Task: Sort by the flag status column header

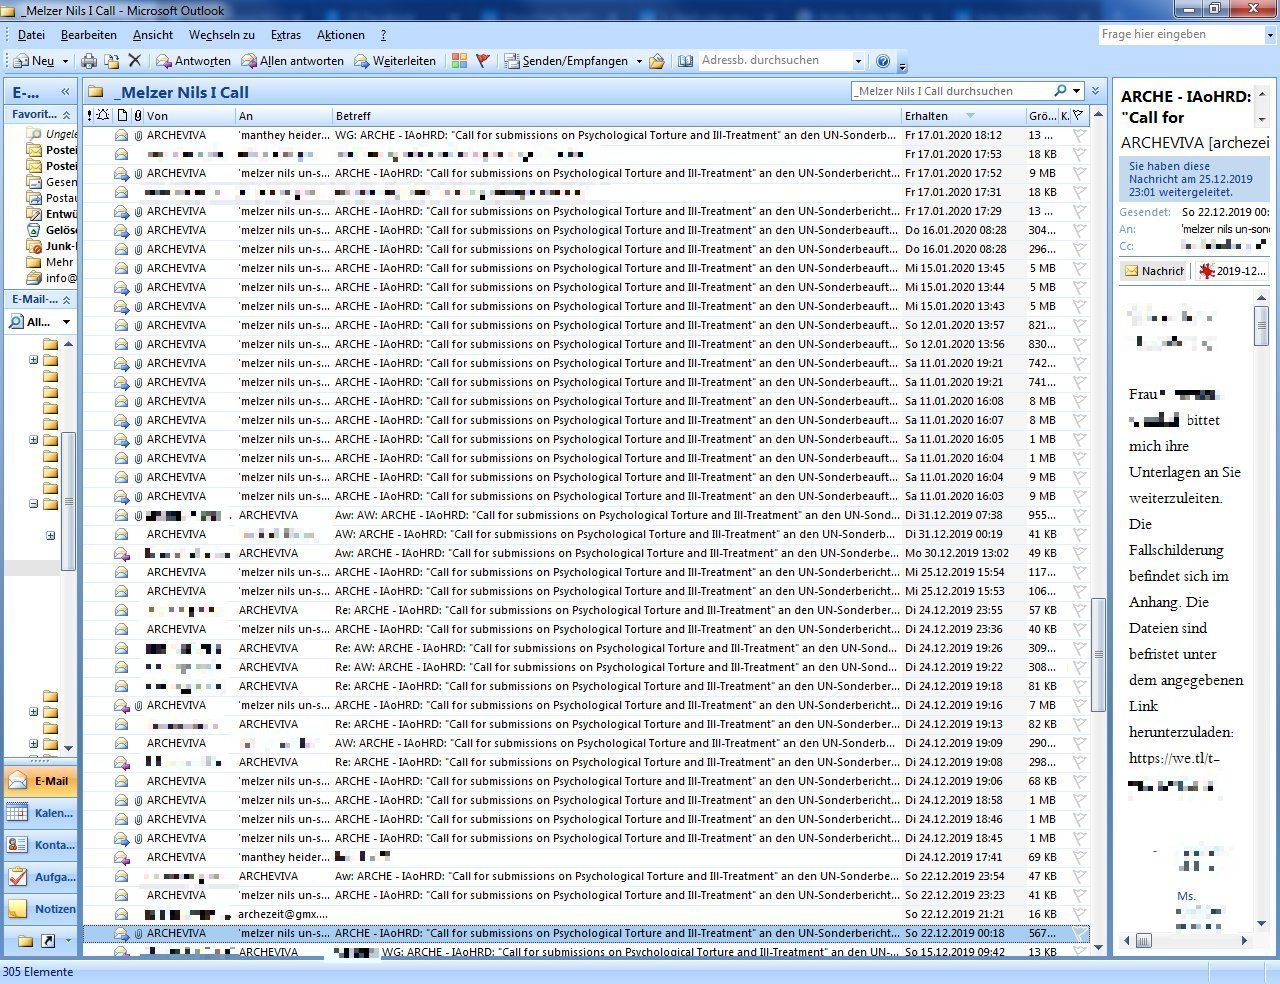Action: point(1078,116)
